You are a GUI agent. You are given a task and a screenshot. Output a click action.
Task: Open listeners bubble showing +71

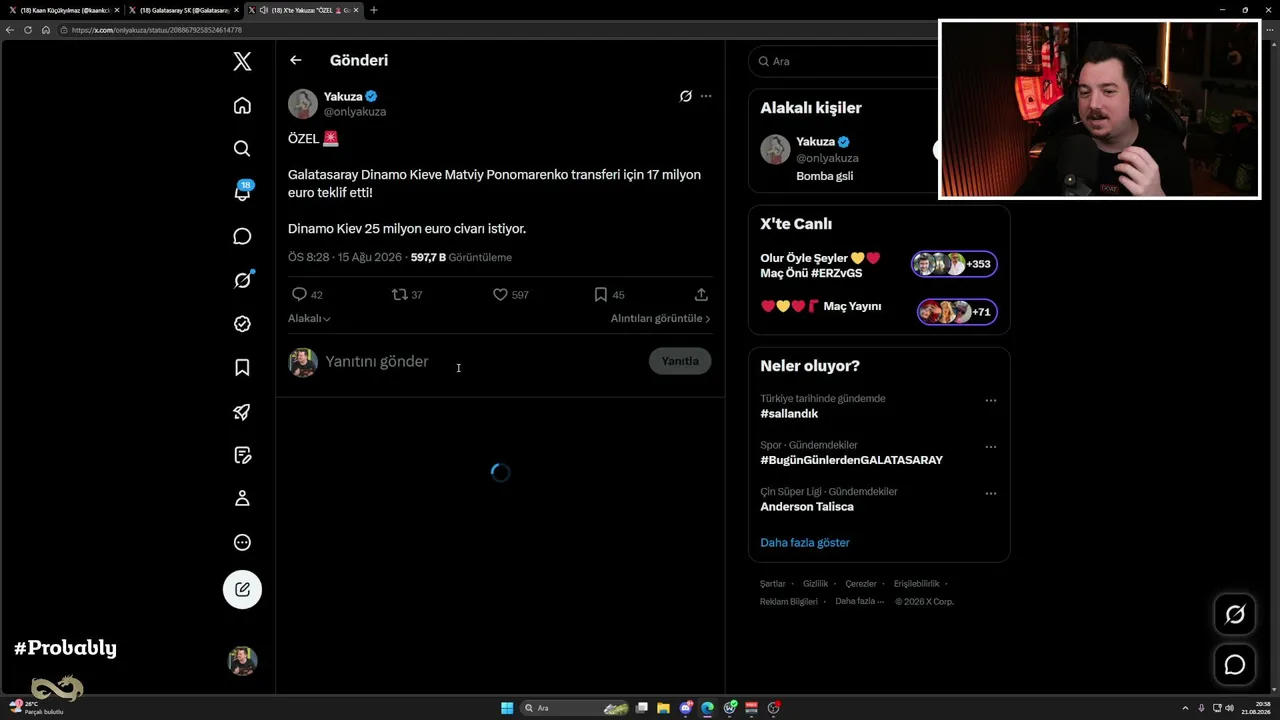pos(957,312)
